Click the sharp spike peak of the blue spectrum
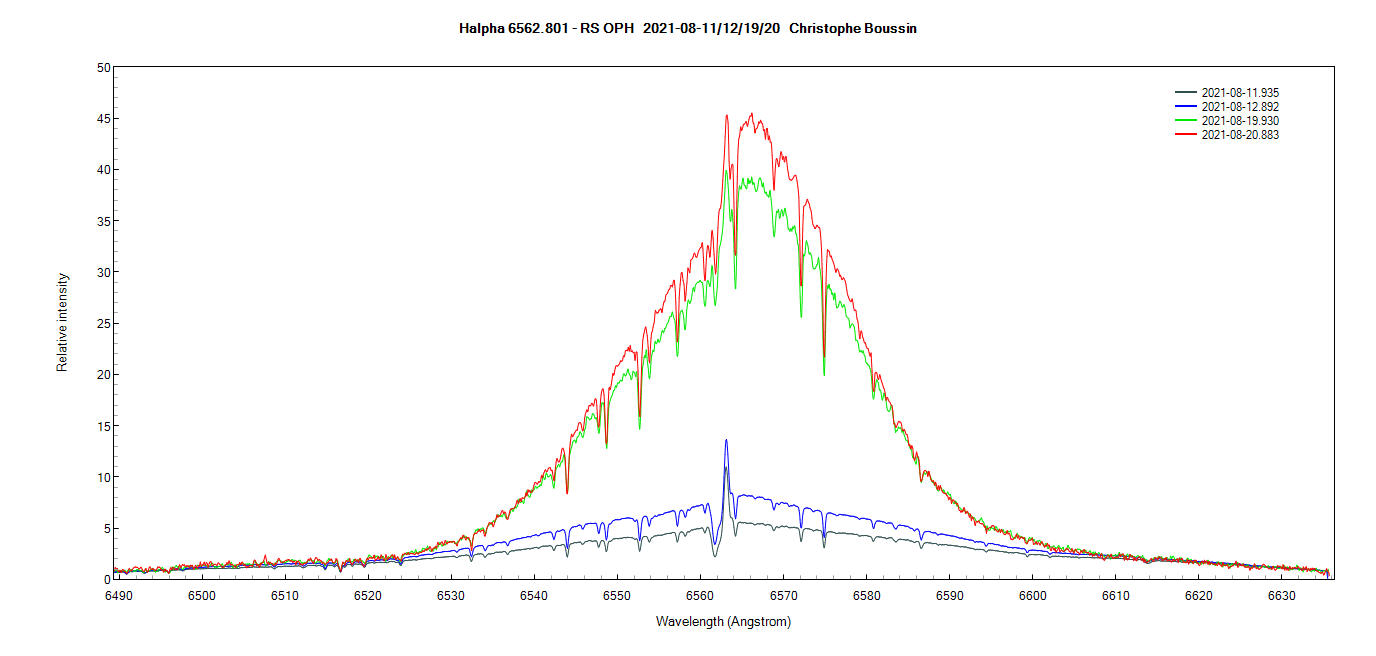The image size is (1376, 656). 726,440
